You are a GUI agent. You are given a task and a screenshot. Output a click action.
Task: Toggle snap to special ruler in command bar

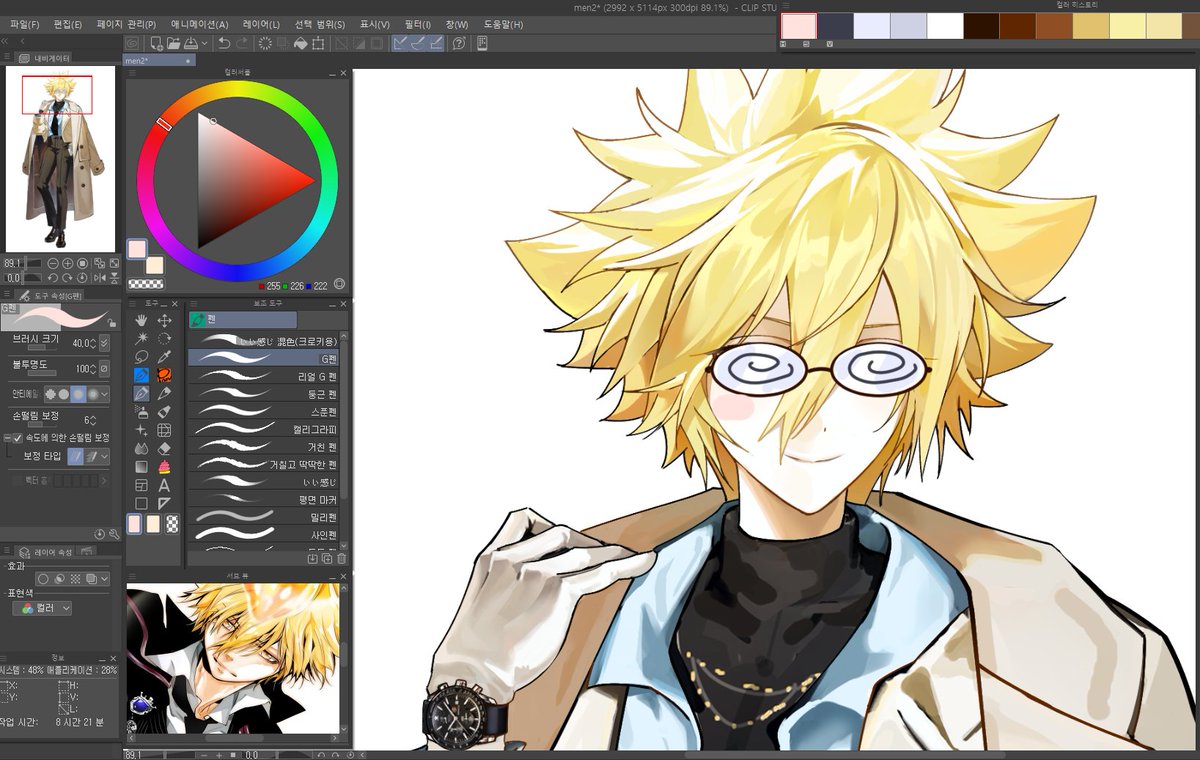coord(418,43)
